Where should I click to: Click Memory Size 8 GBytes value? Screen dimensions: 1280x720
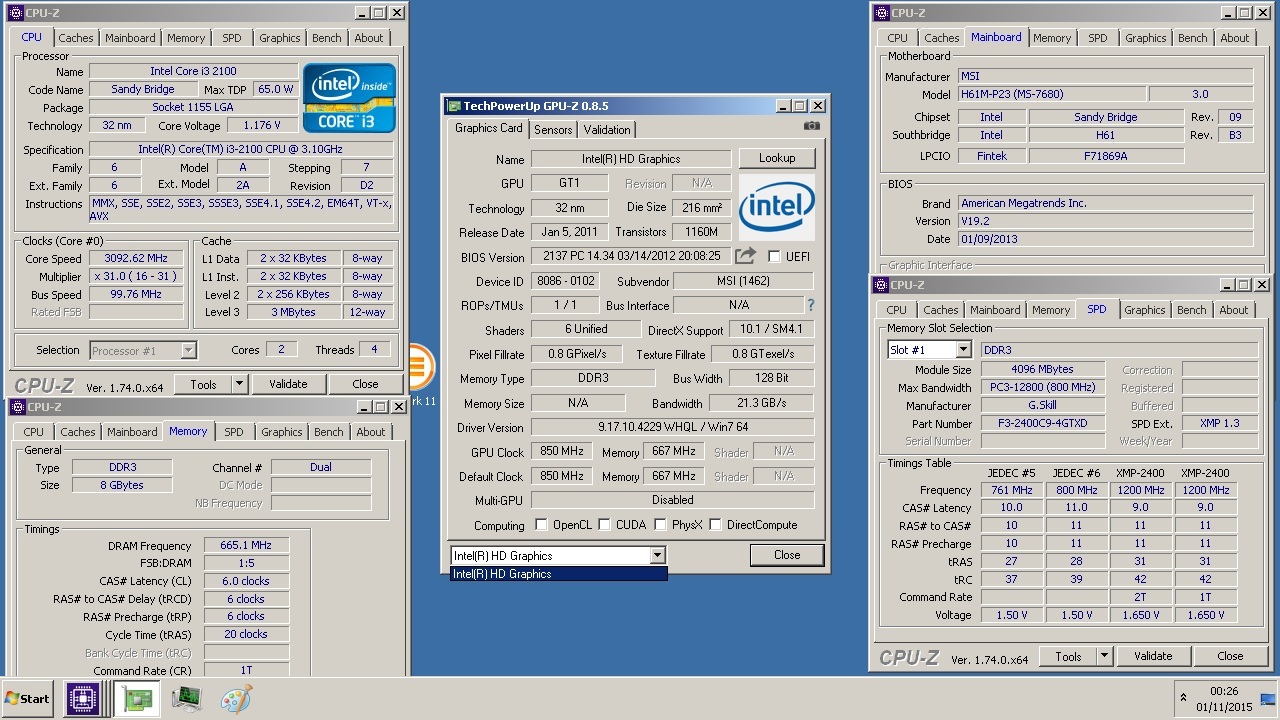(x=122, y=485)
